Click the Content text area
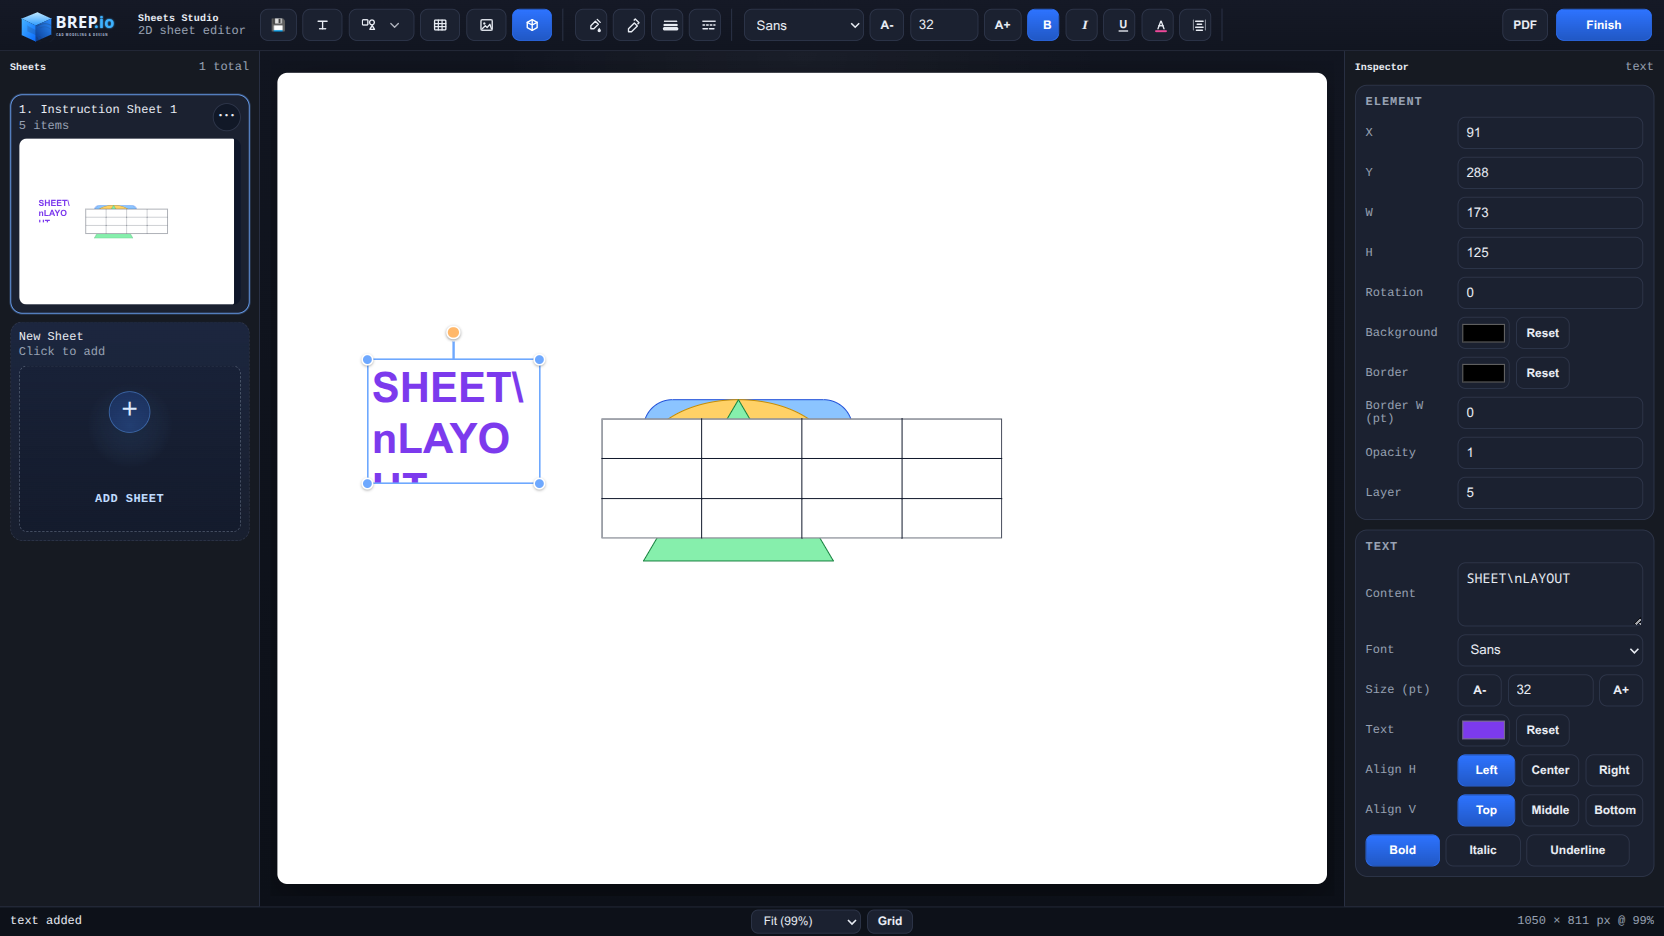The height and width of the screenshot is (936, 1664). pos(1549,595)
